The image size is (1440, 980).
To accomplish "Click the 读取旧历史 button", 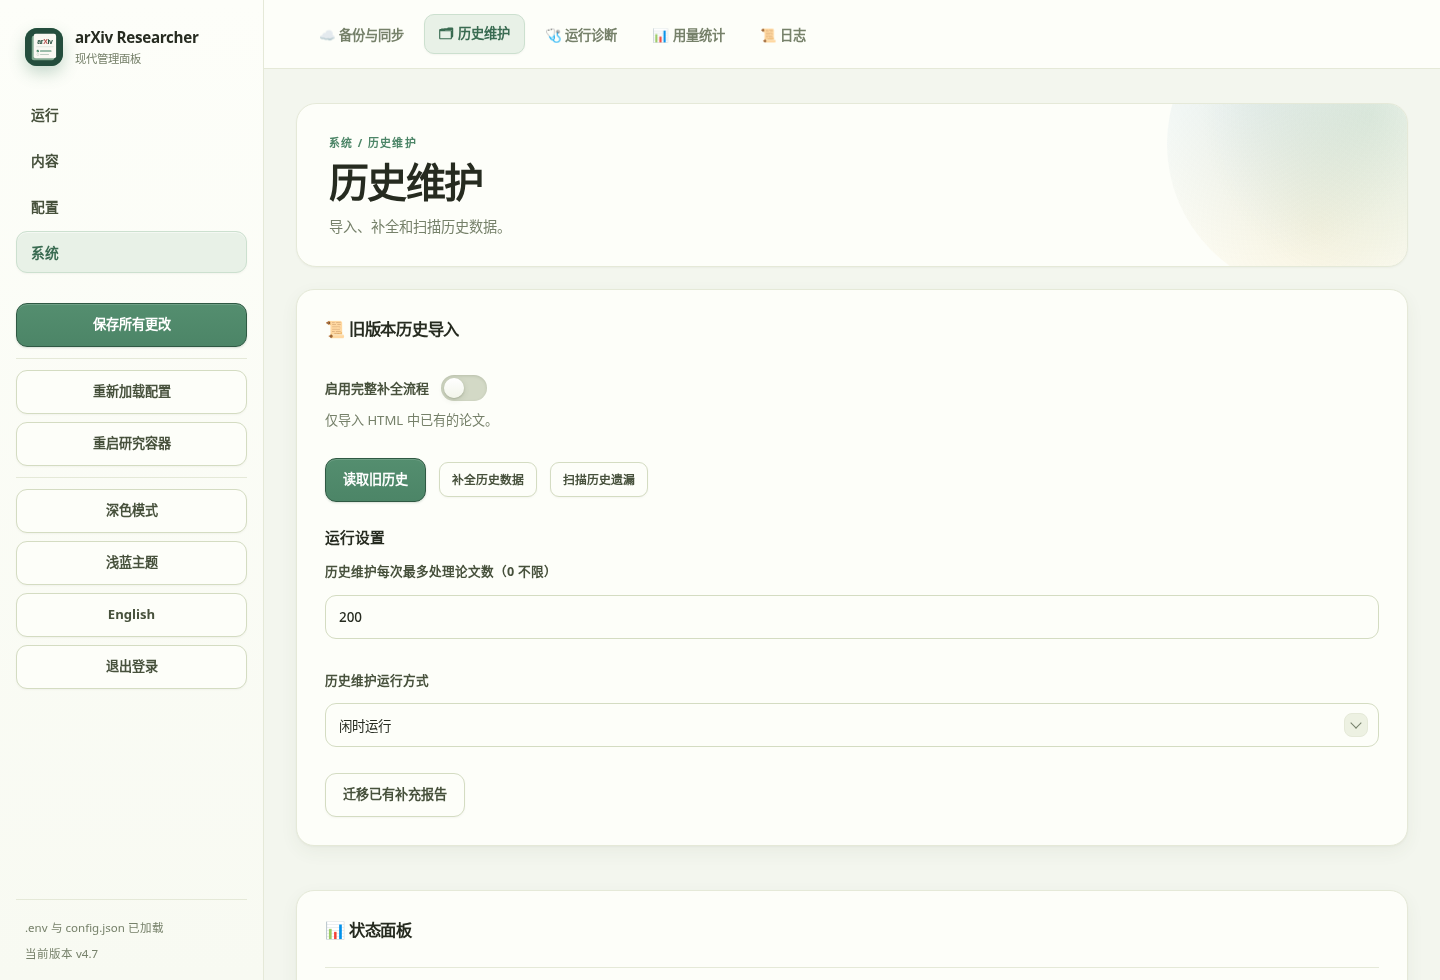I will [x=375, y=480].
